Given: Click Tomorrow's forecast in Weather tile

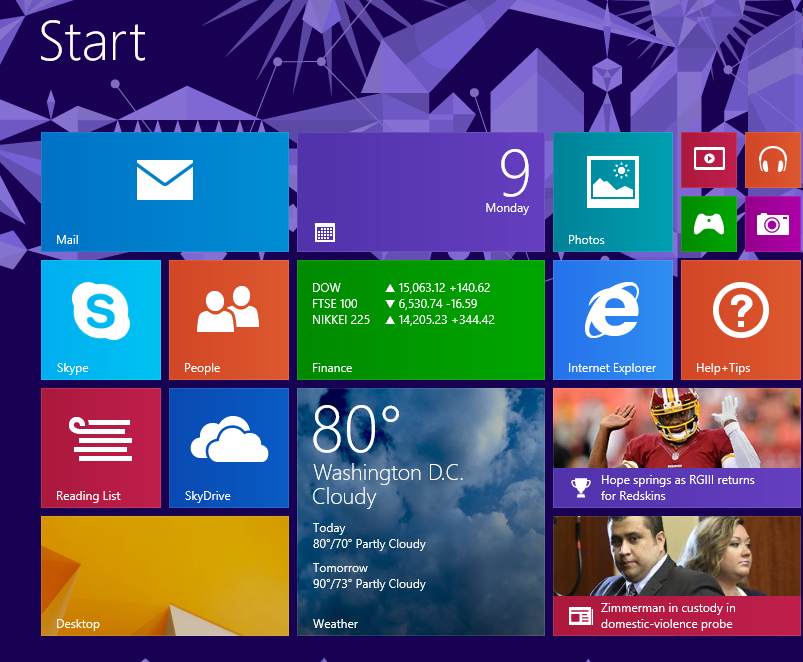Looking at the screenshot, I should click(369, 576).
